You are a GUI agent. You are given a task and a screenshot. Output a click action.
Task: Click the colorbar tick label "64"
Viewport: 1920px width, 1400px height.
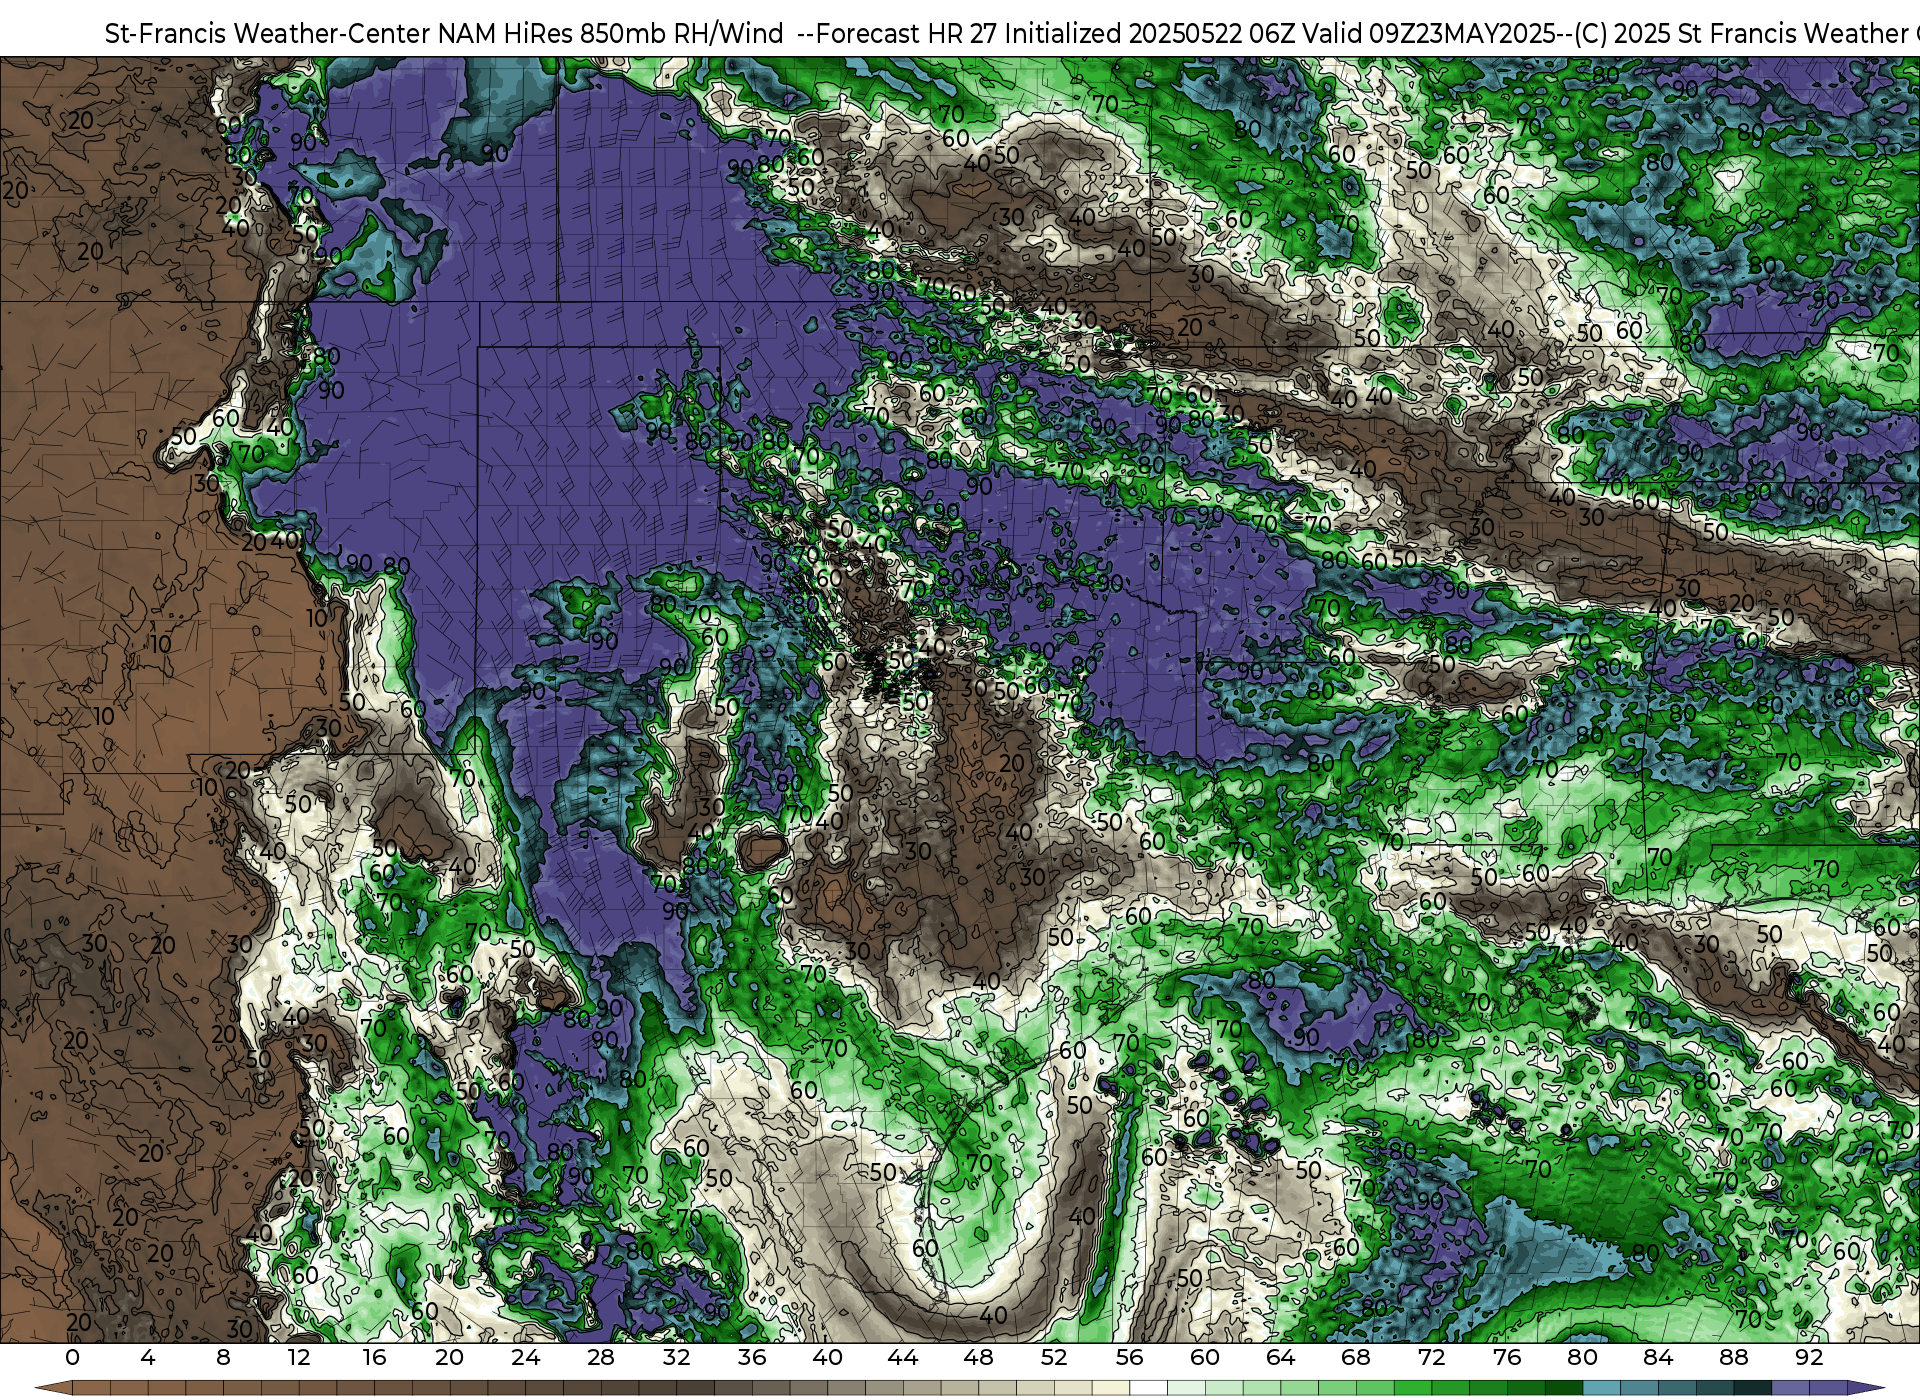point(1280,1358)
